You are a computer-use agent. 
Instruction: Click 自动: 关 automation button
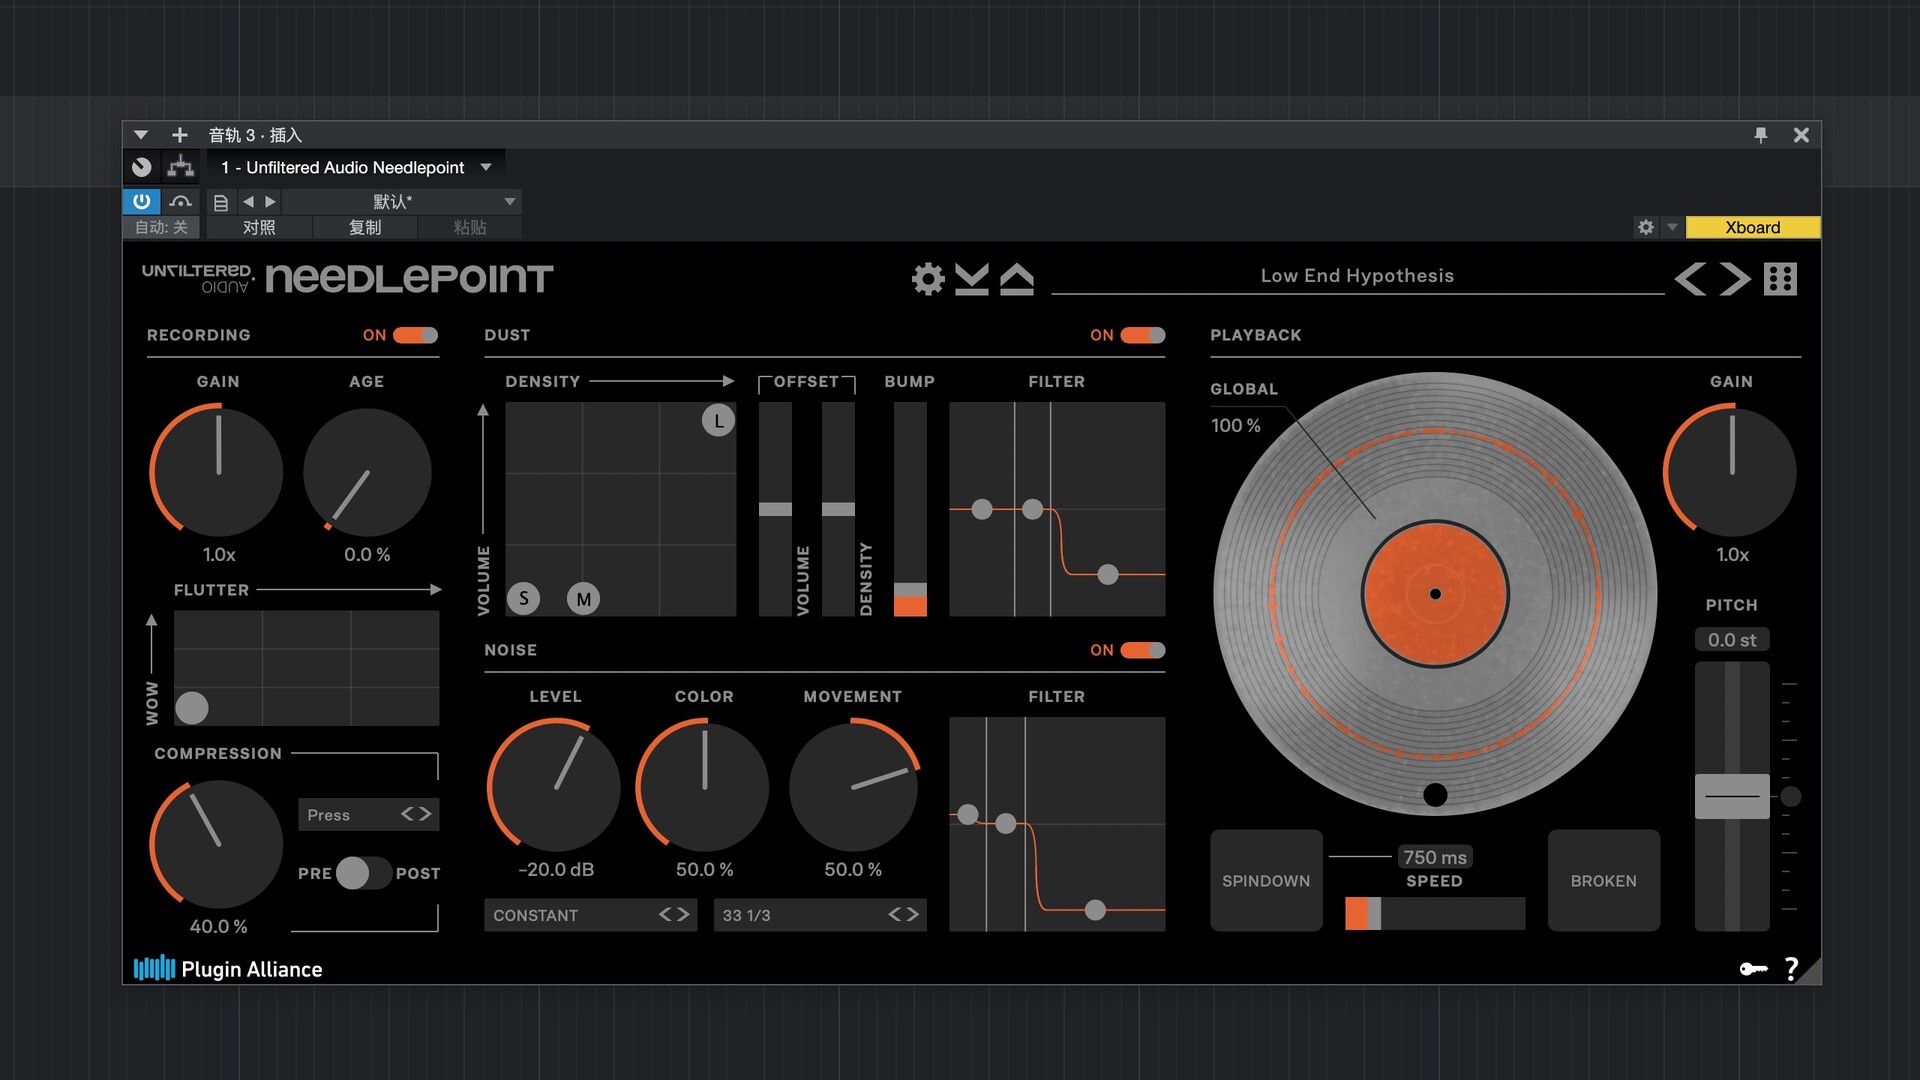(161, 228)
